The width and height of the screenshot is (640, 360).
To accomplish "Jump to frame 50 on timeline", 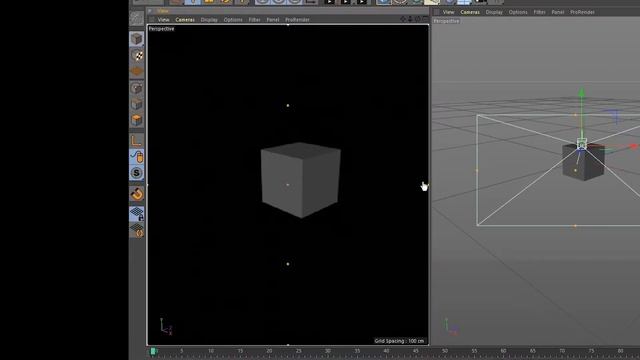I will pos(445,351).
